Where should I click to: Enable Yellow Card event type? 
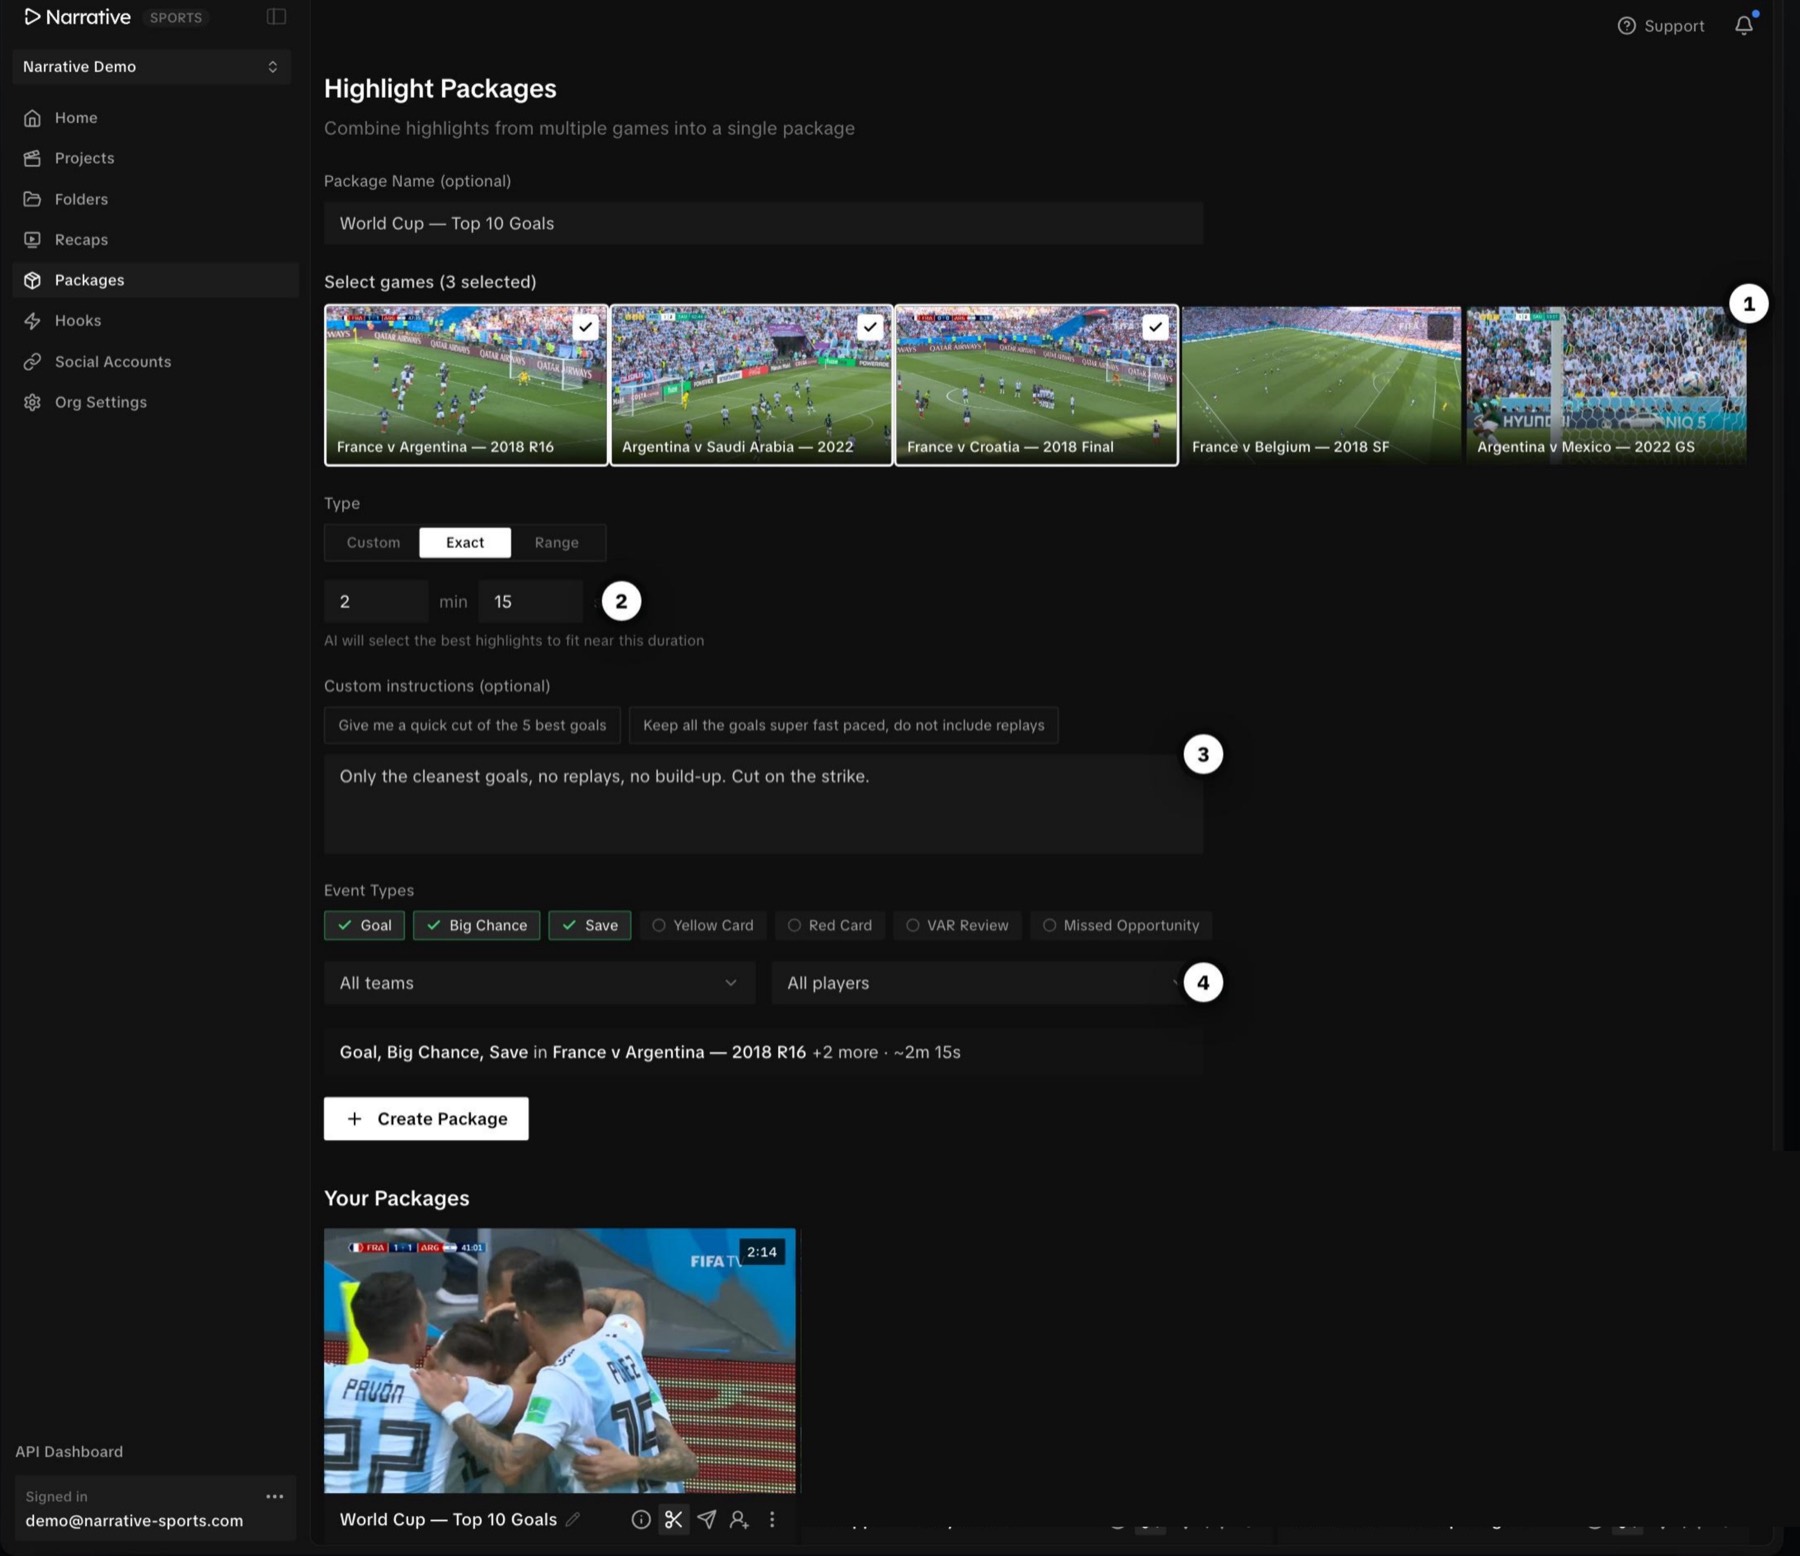[703, 926]
